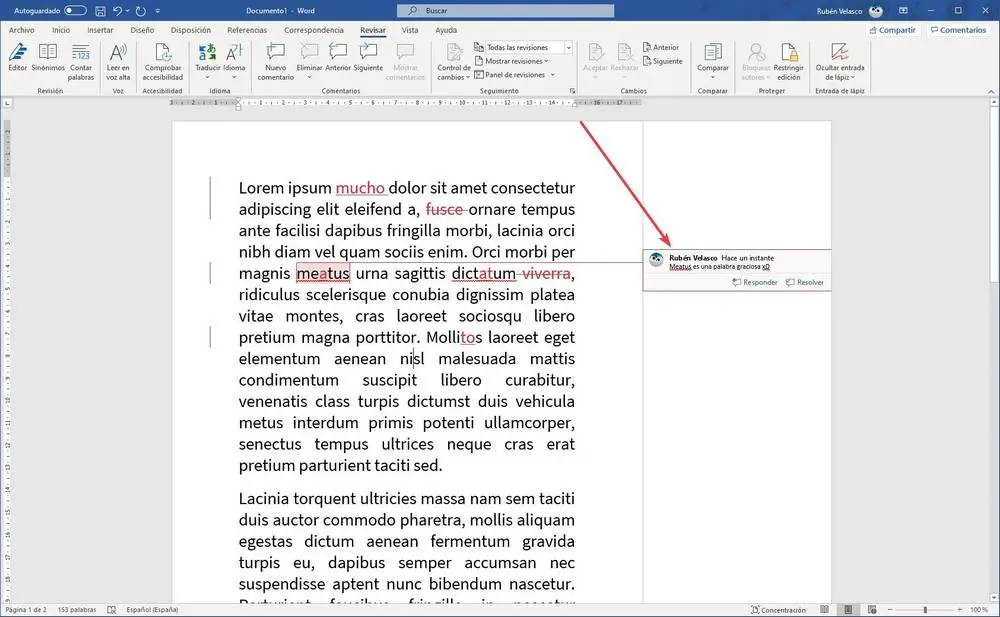The image size is (1000, 617).
Task: Toggle the Autoguardado switch
Action: (75, 10)
